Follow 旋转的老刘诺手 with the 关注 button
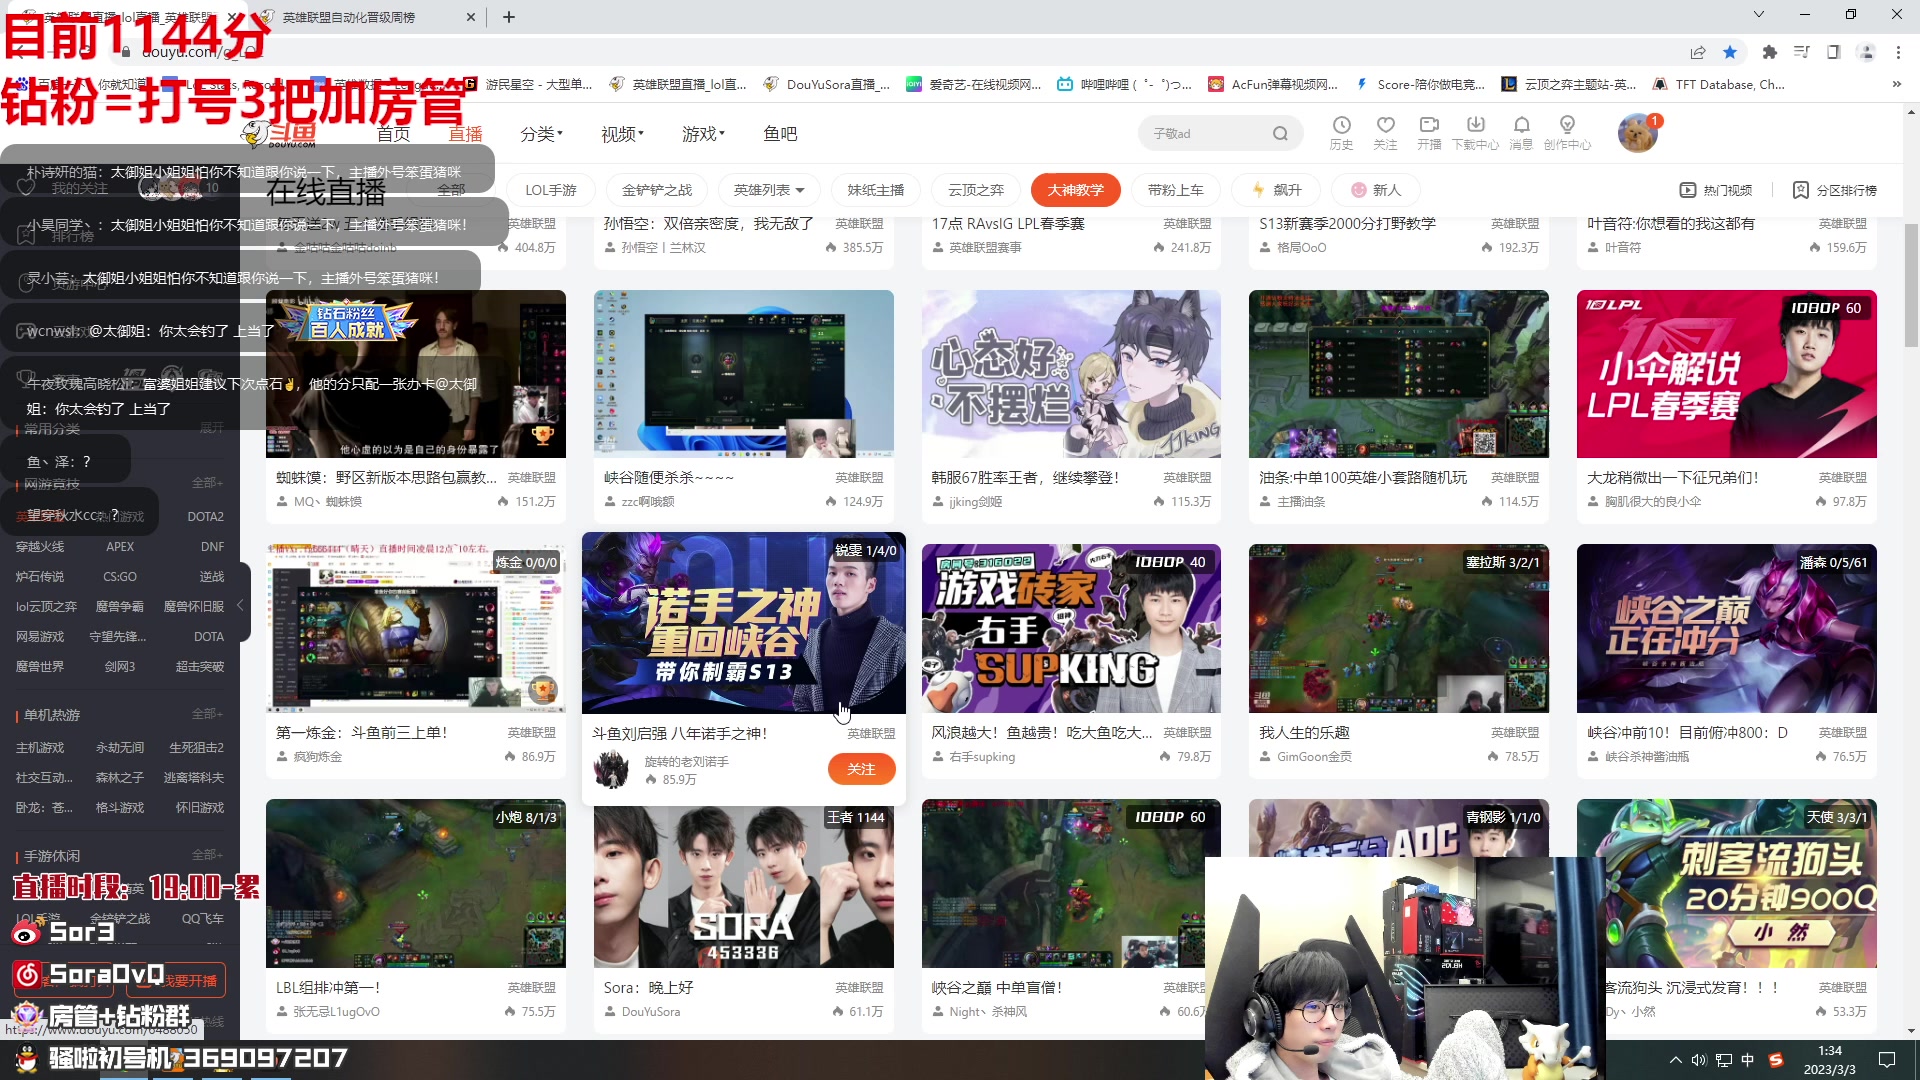 pyautogui.click(x=861, y=769)
